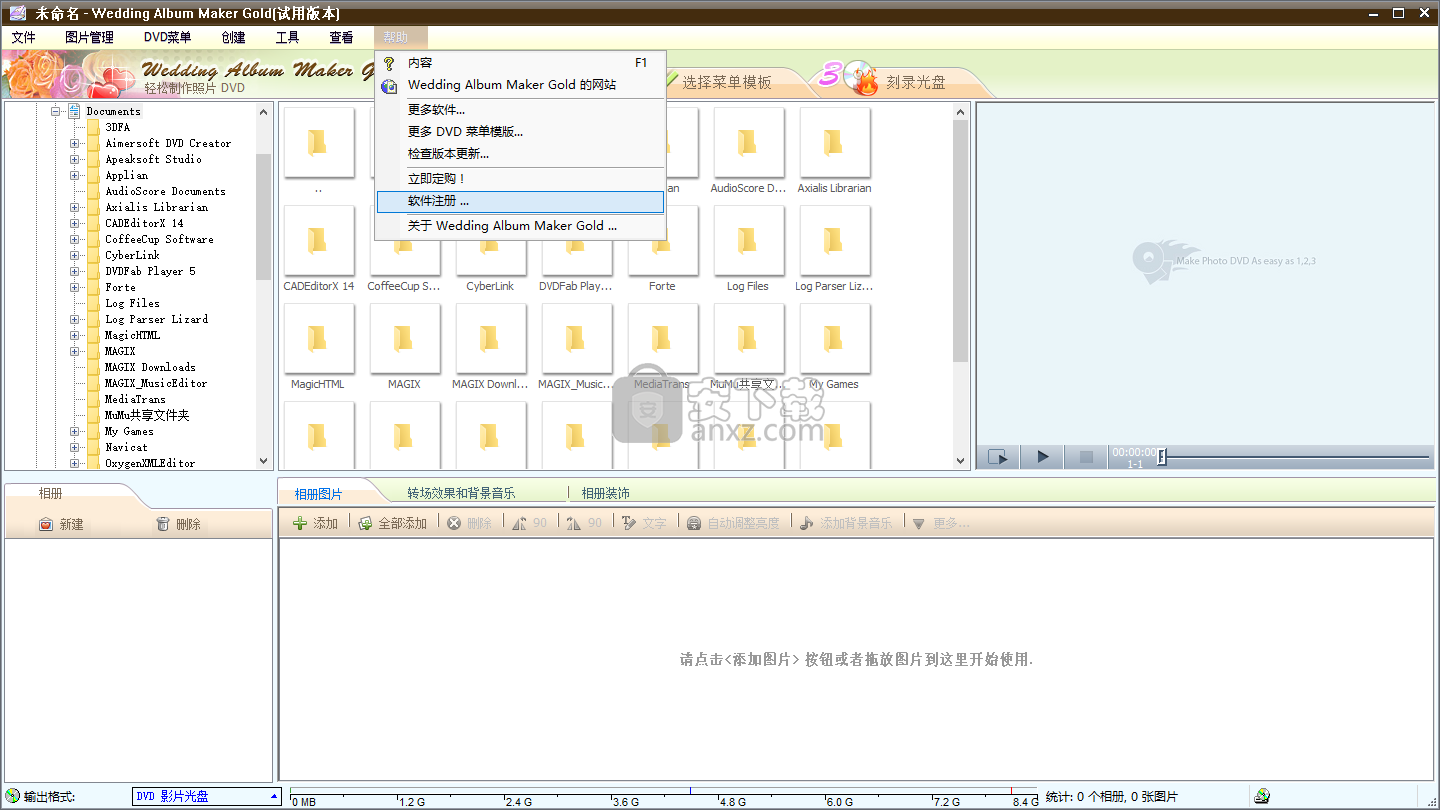Click the 相册 panel tab
Viewport: 1440px width, 810px height.
51,493
